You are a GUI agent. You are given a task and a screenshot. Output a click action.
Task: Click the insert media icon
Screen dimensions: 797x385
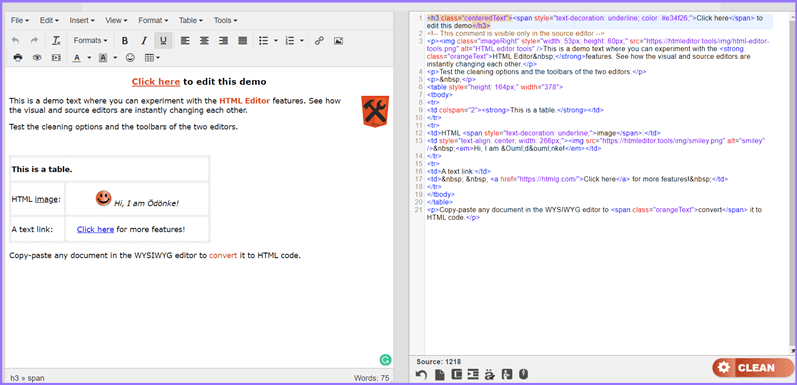(56, 58)
